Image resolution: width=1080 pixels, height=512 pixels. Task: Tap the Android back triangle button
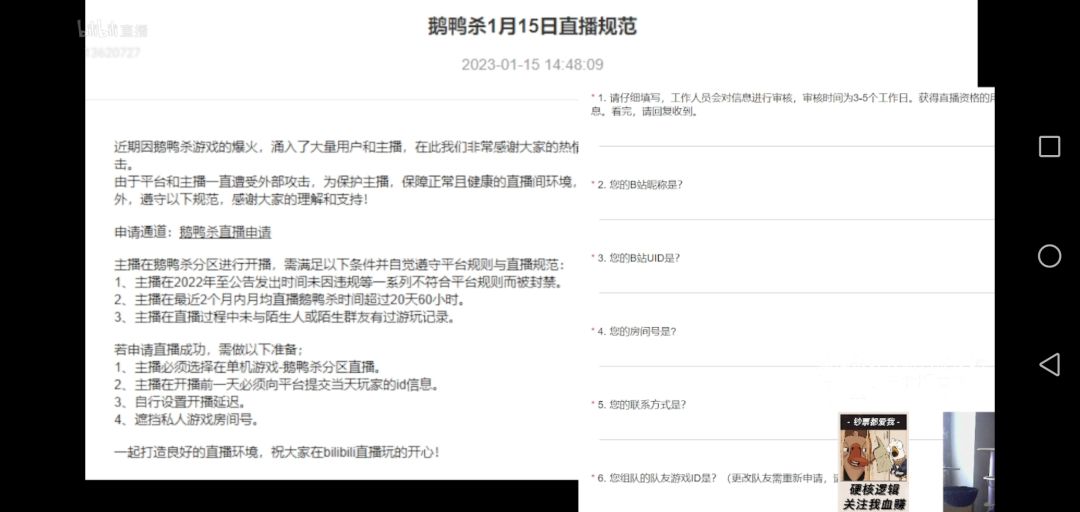pos(1049,365)
